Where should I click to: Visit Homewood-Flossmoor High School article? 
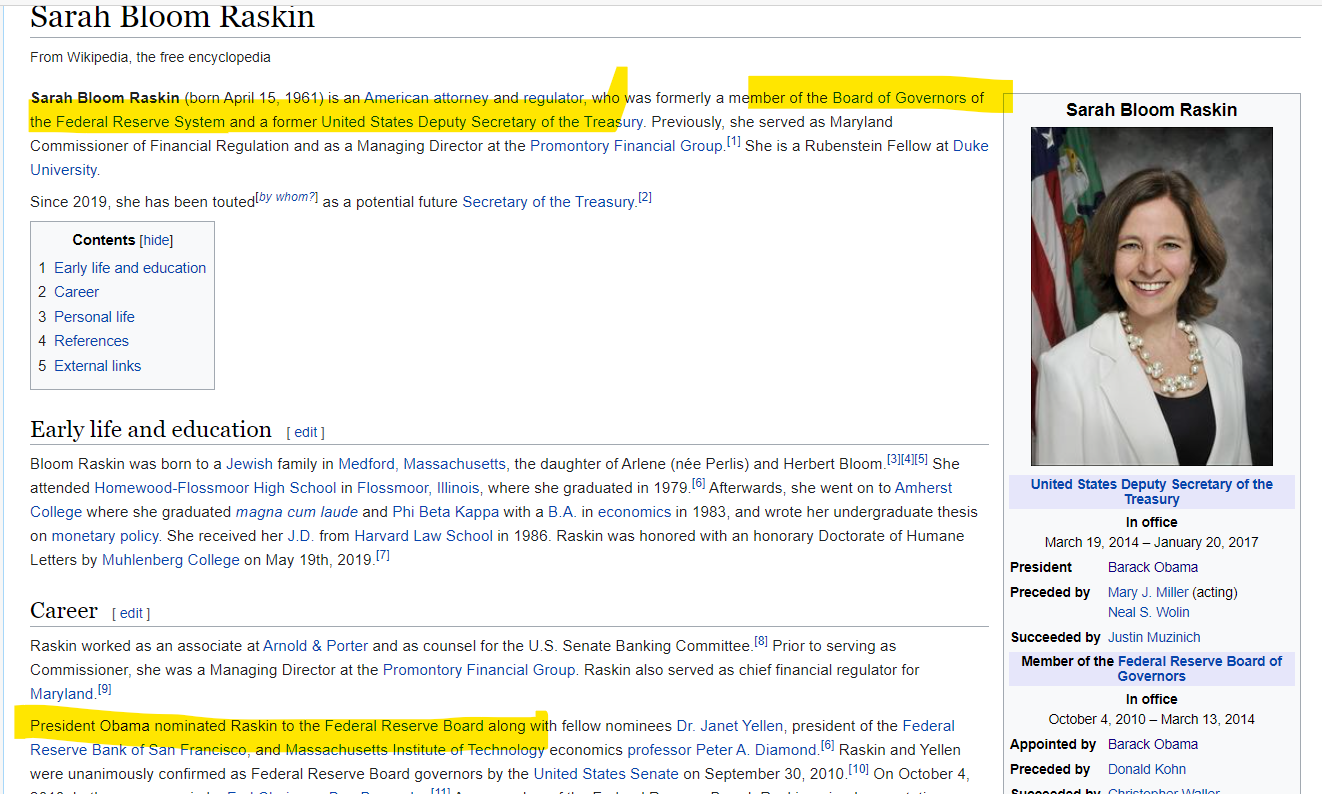tap(215, 488)
